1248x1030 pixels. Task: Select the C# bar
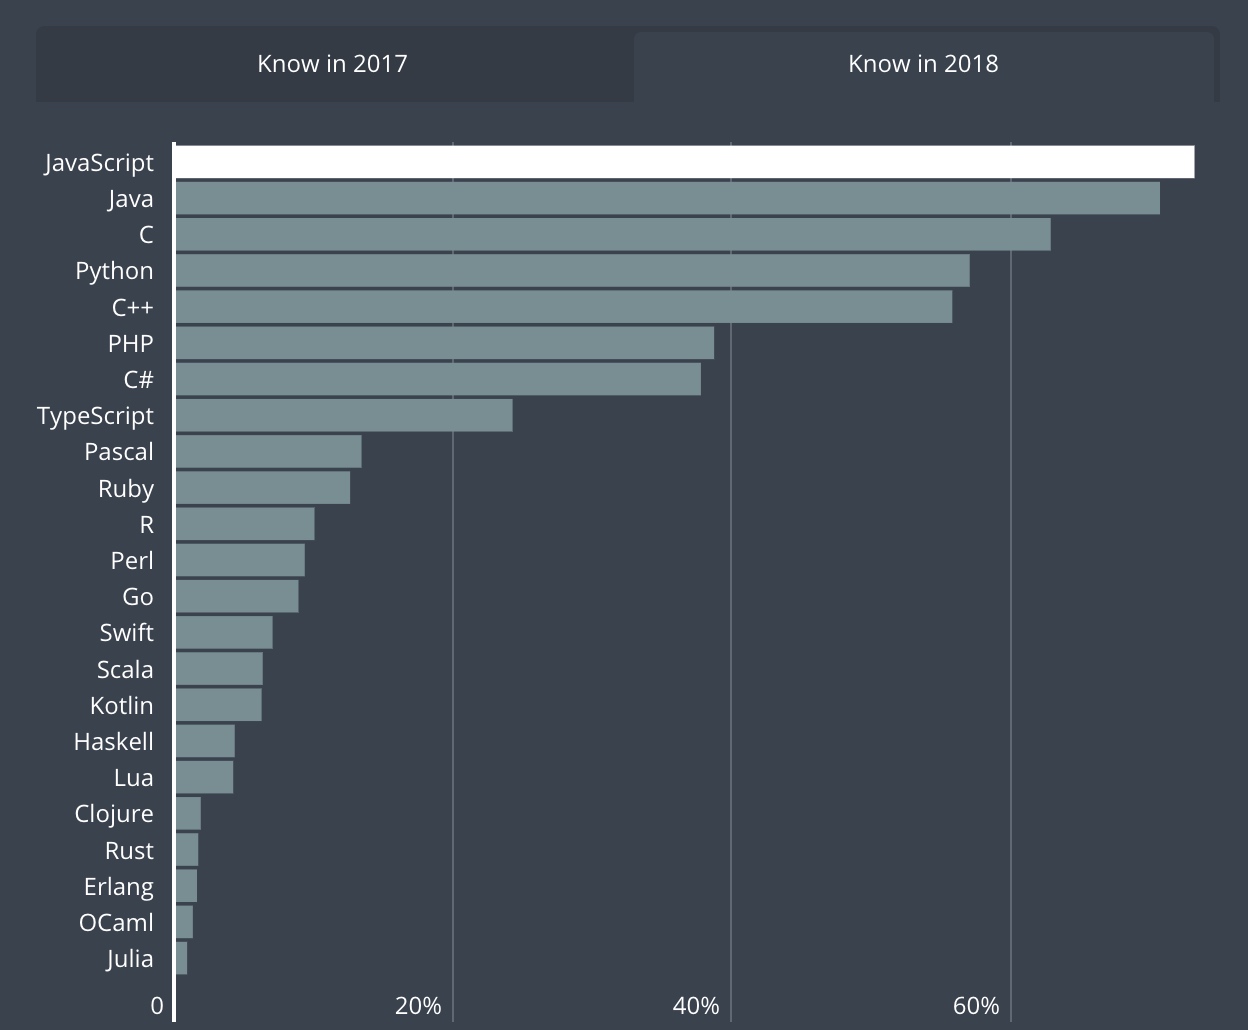tap(437, 379)
